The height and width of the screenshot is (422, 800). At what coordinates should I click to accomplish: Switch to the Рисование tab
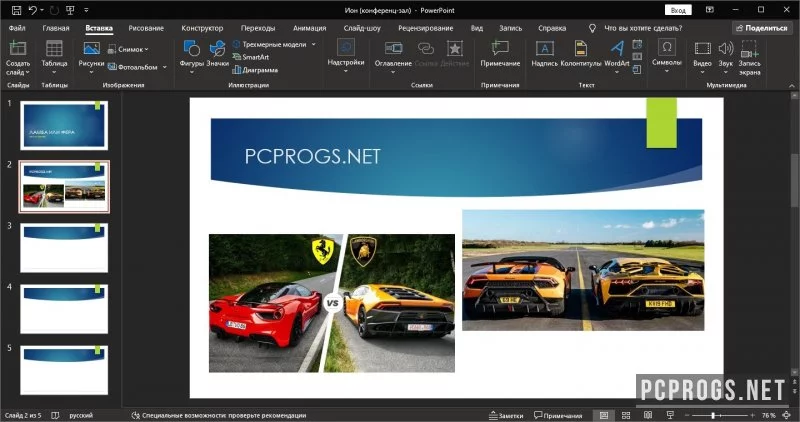(x=146, y=28)
